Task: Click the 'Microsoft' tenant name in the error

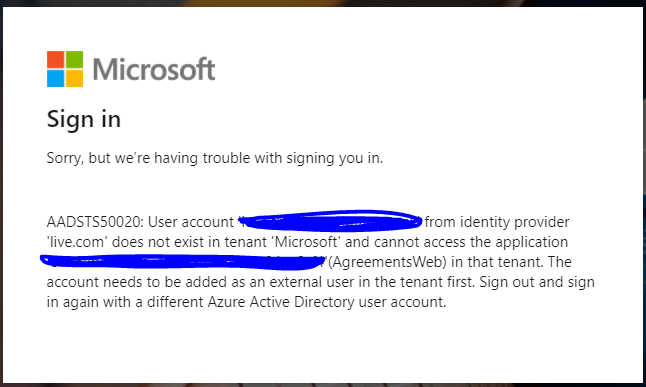Action: pyautogui.click(x=306, y=242)
